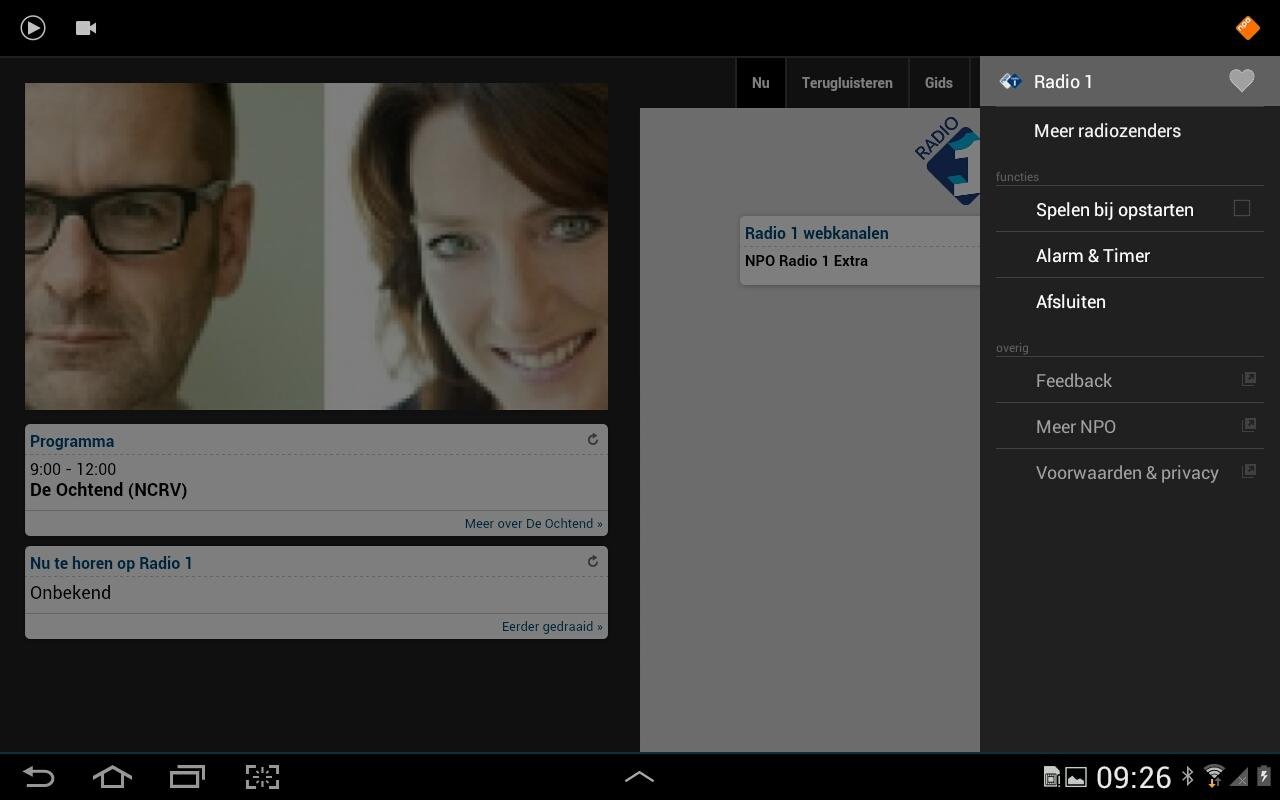
Task: Enable Spelen bij opstarten checkbox
Action: (x=1242, y=208)
